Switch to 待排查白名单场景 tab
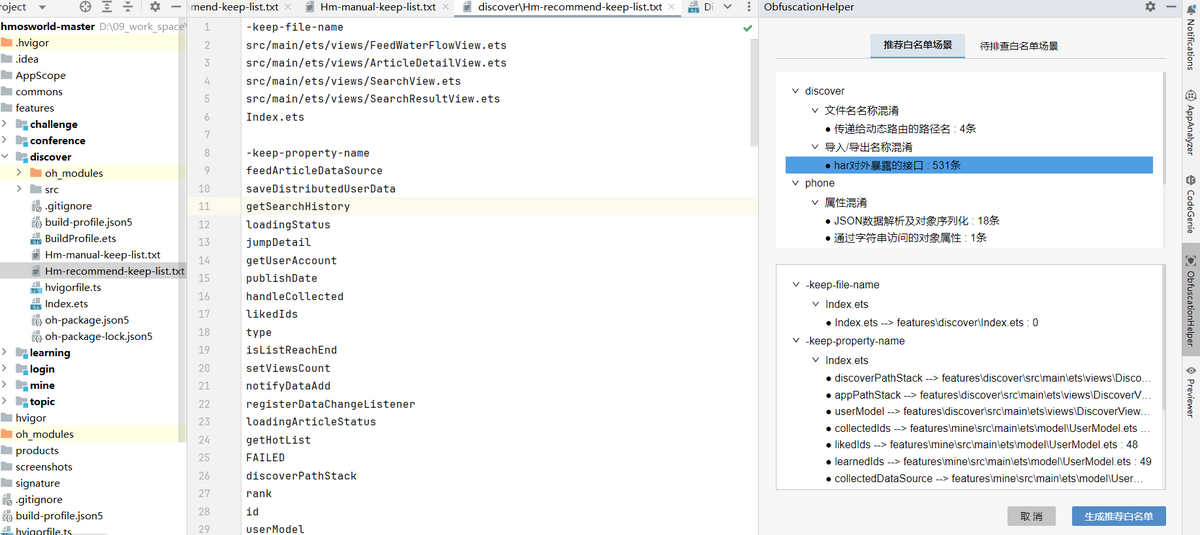Screen dimensions: 1200x535 click(1019, 46)
